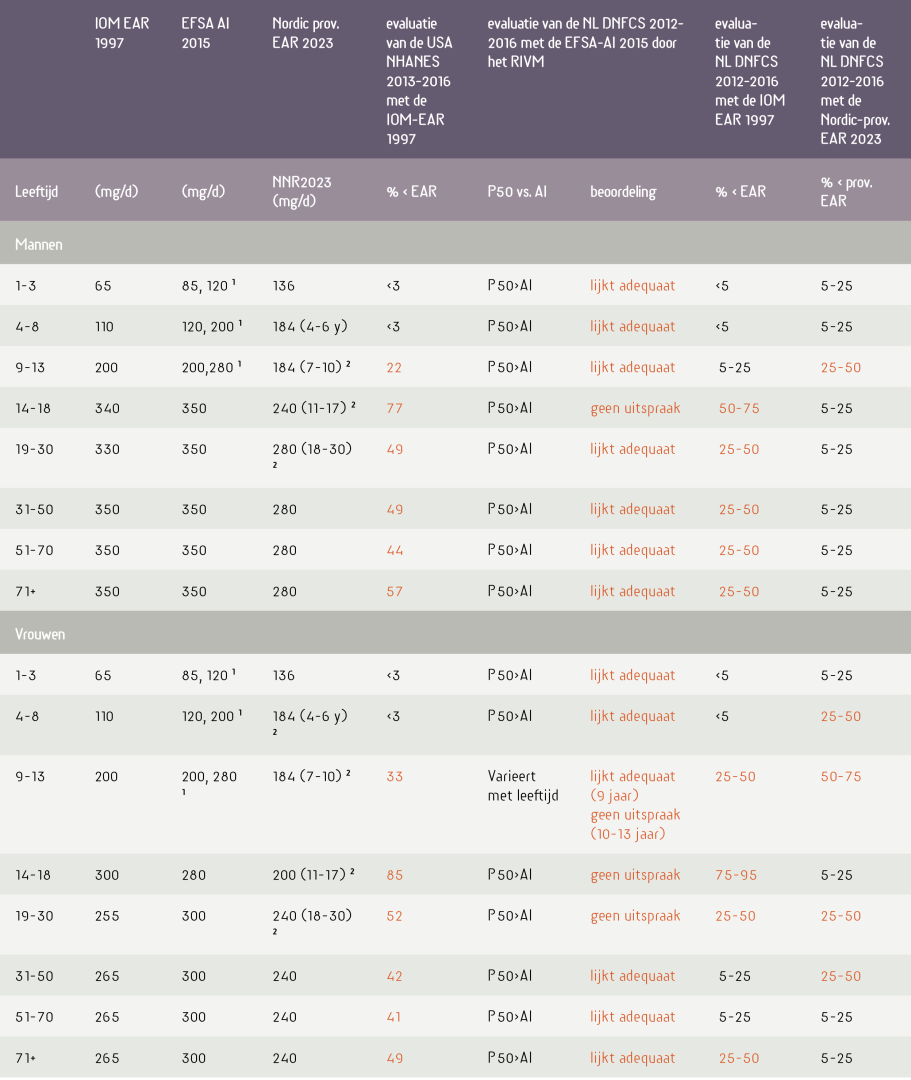Click the lijkt adequaat (9 jaar) text
911x1080 pixels.
(x=632, y=786)
